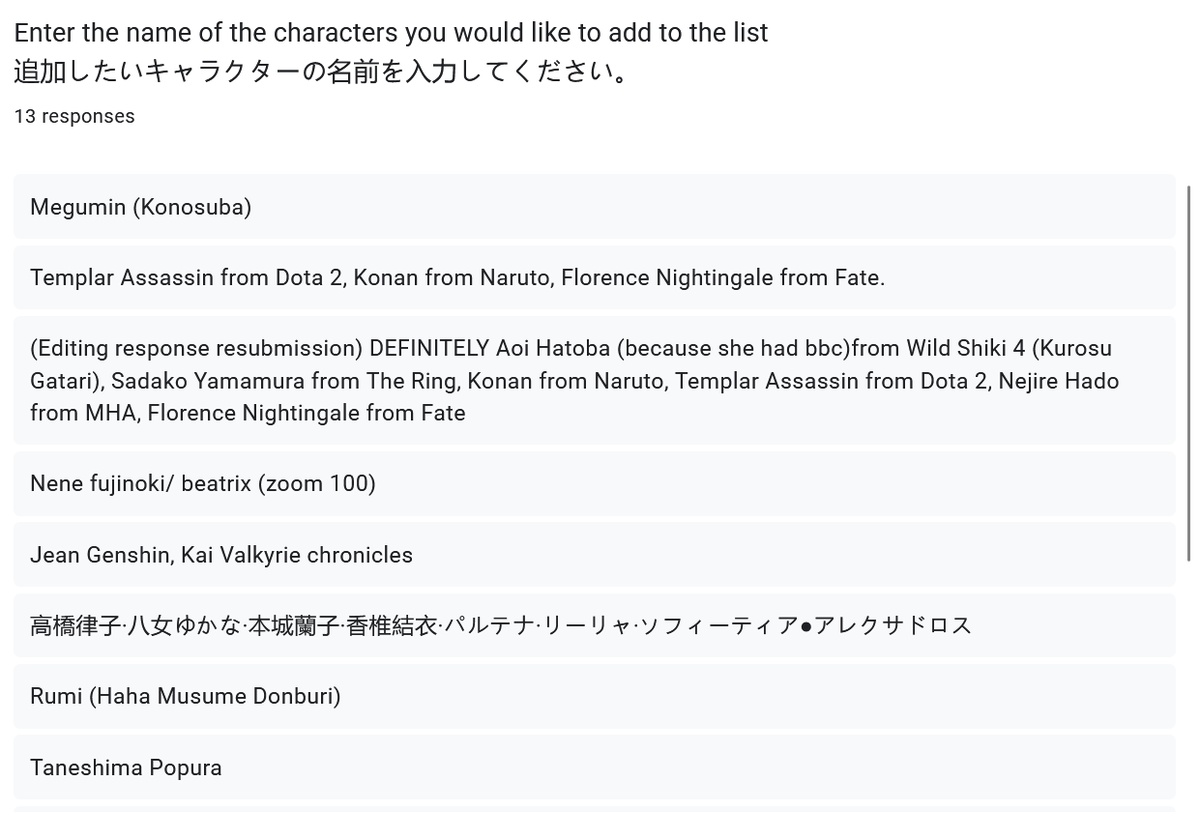Select the Taneshima Popura response
This screenshot has height=839, width=1200.
[x=126, y=768]
